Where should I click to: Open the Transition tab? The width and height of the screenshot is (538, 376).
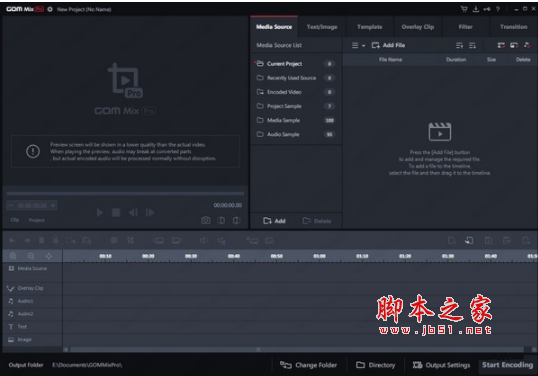513,27
